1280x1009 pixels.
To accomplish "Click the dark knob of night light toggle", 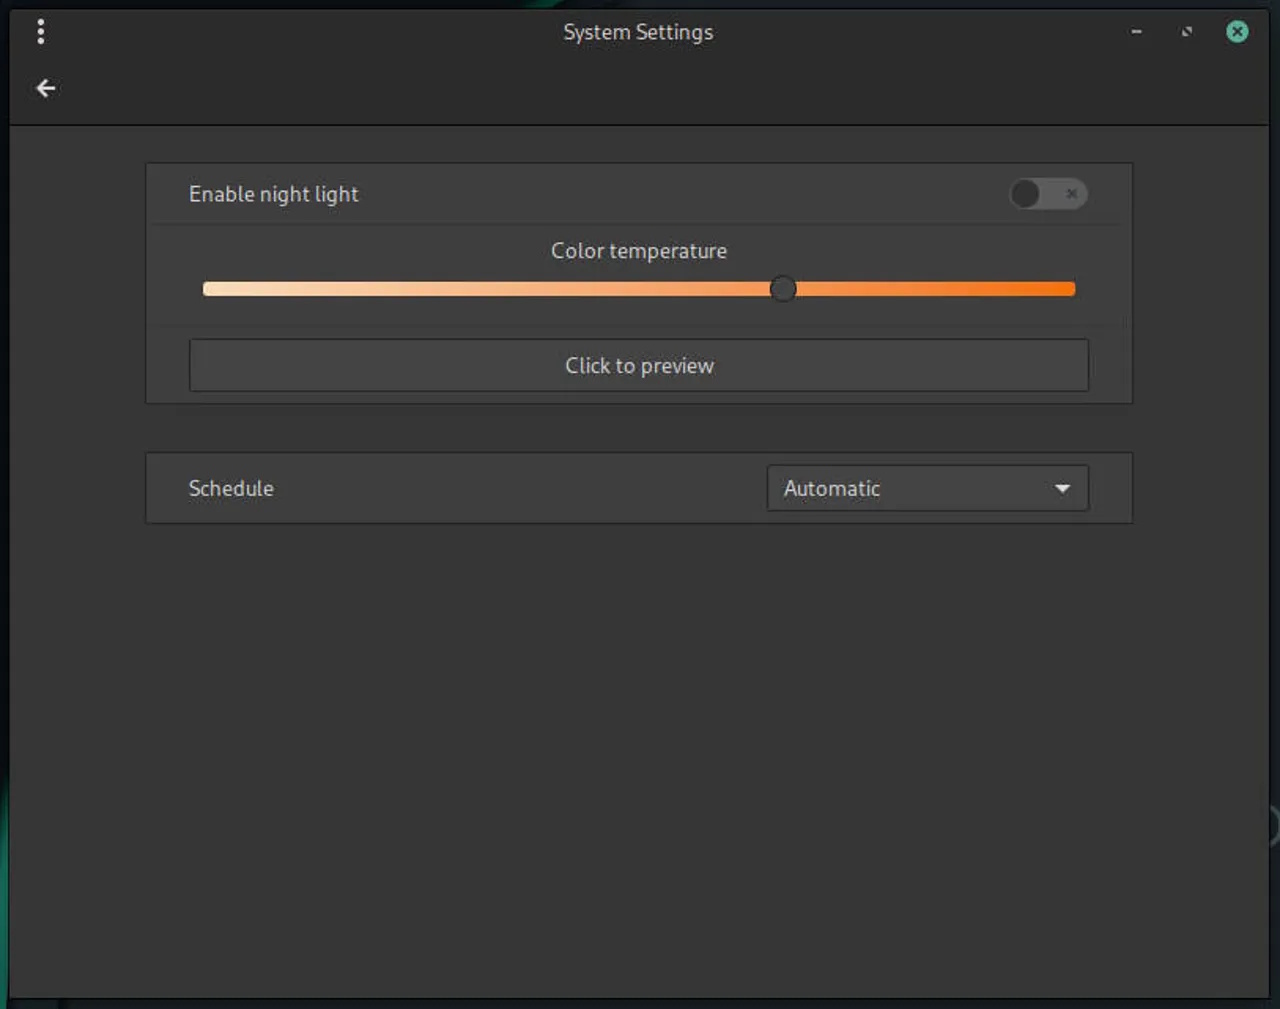I will click(1025, 194).
